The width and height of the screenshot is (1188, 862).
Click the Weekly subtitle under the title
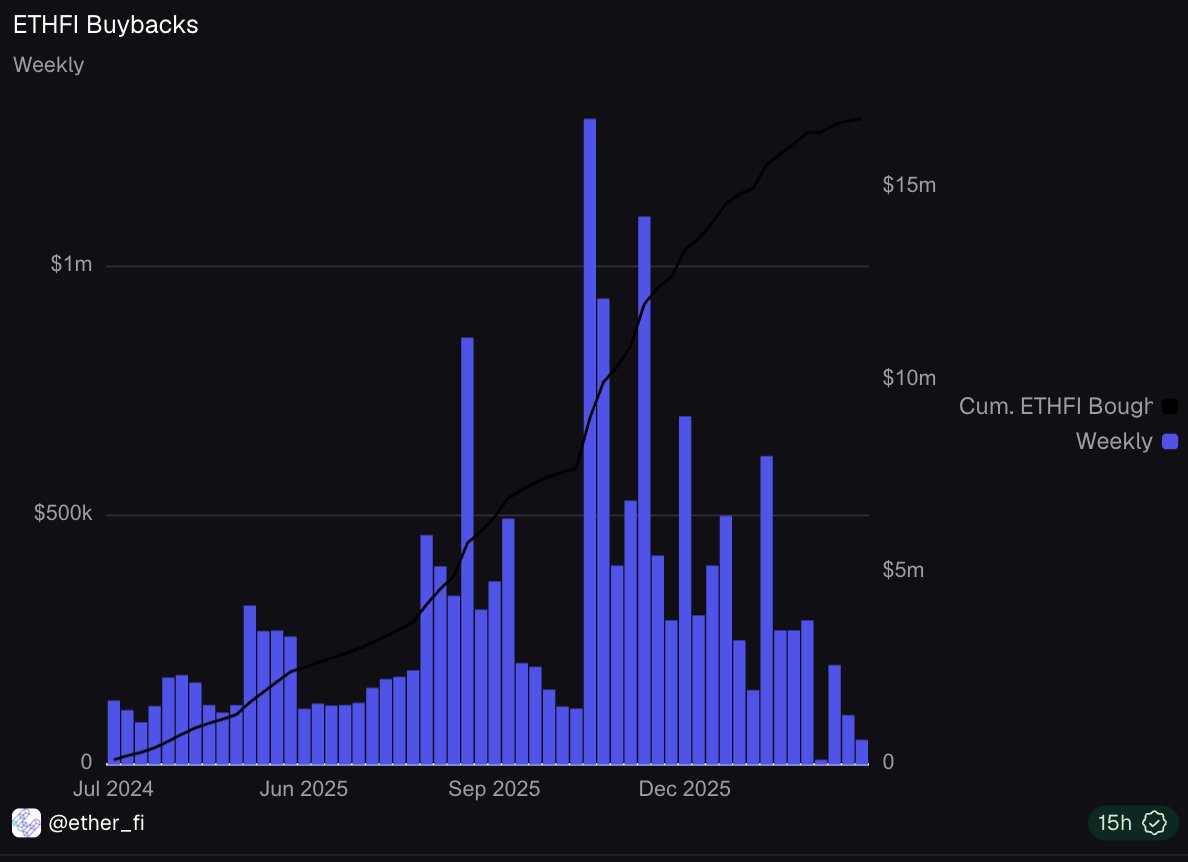[x=48, y=65]
